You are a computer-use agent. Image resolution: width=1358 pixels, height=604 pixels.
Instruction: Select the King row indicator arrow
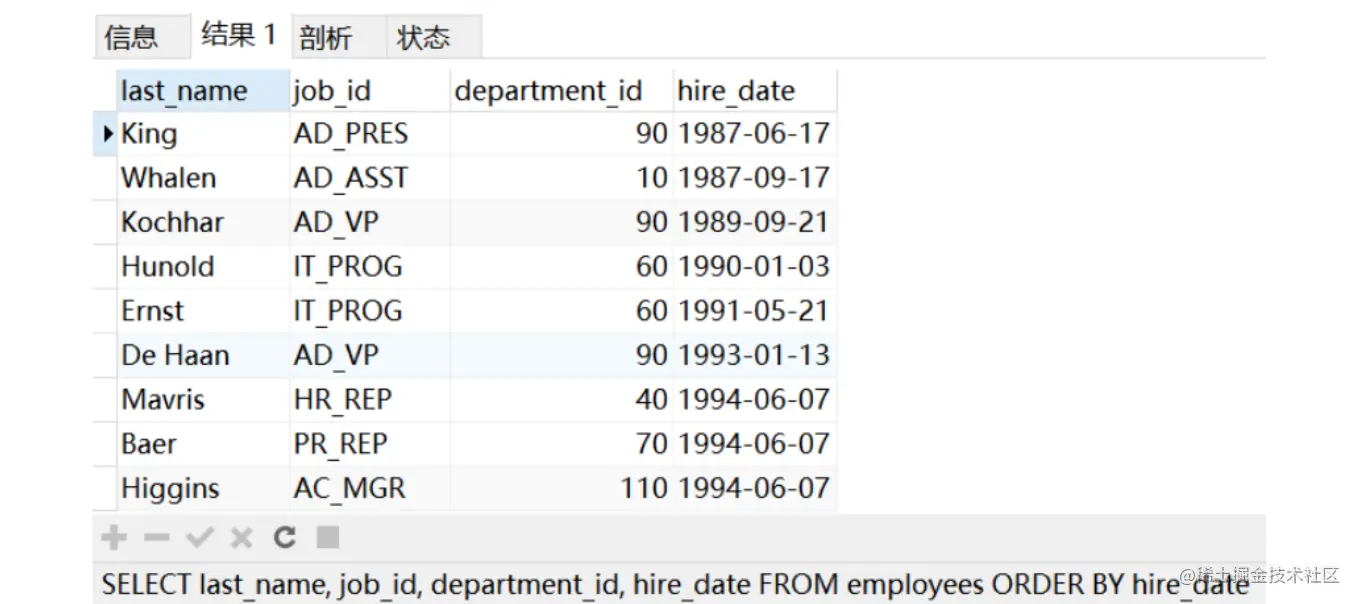point(108,134)
